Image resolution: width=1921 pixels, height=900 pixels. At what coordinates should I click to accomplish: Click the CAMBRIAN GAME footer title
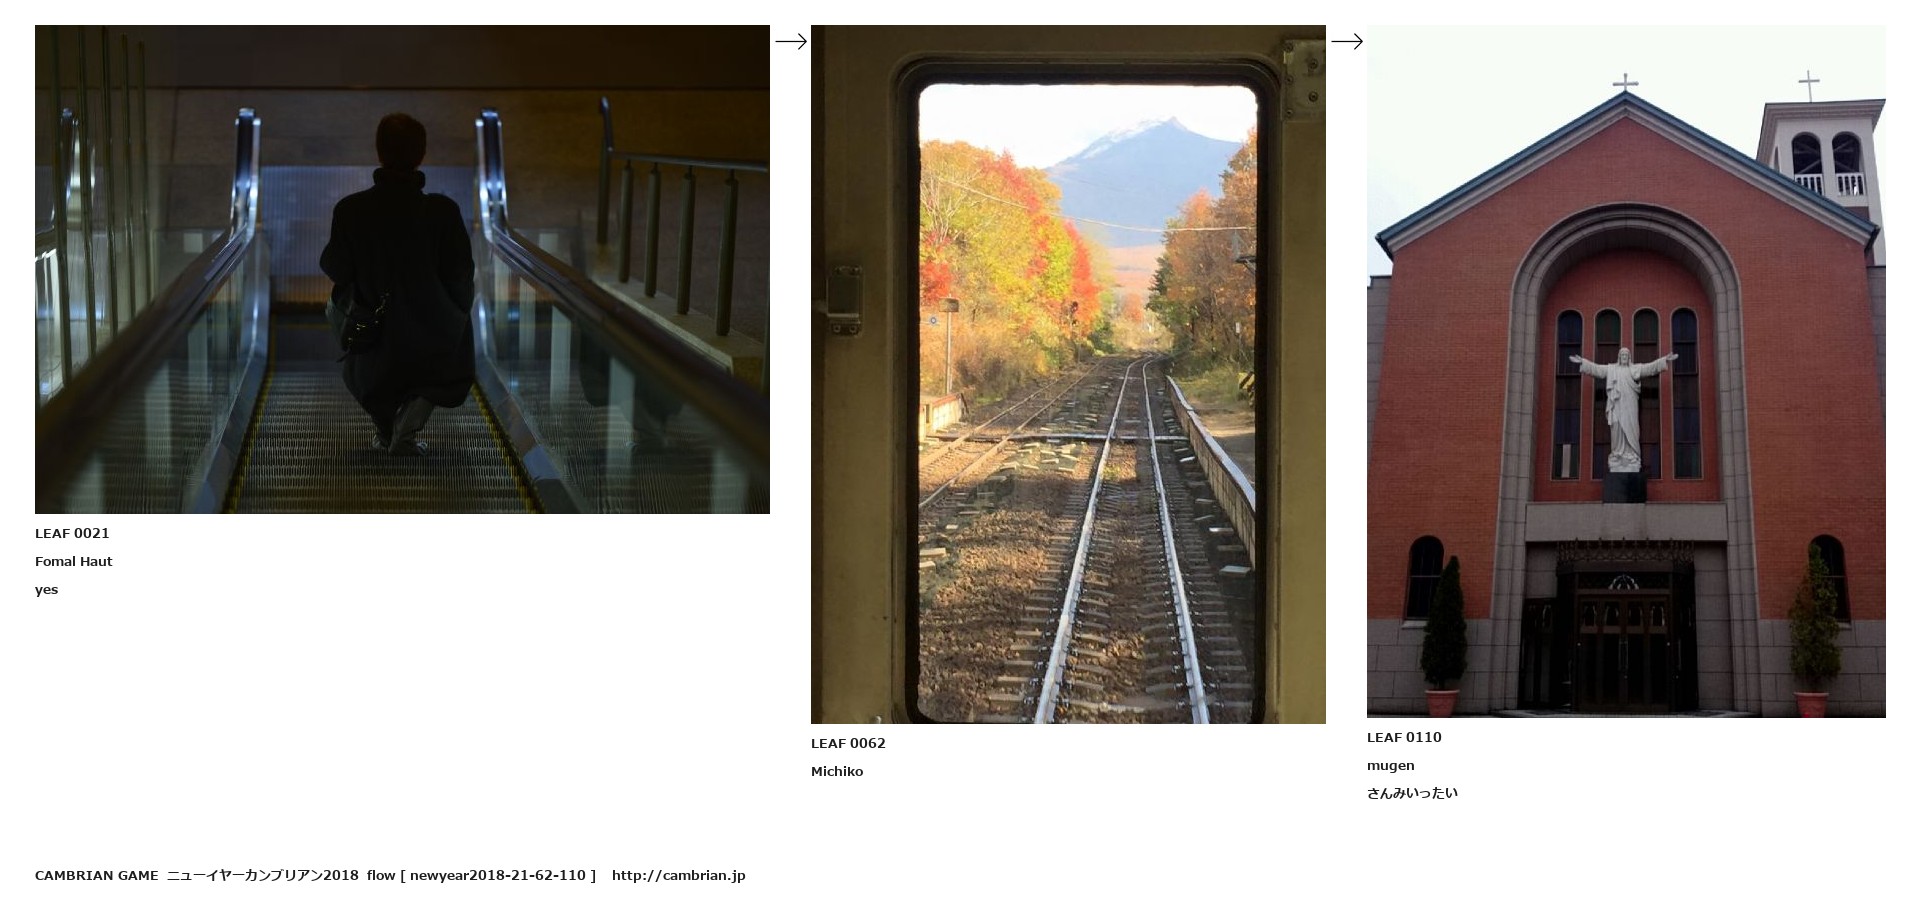click(x=97, y=875)
